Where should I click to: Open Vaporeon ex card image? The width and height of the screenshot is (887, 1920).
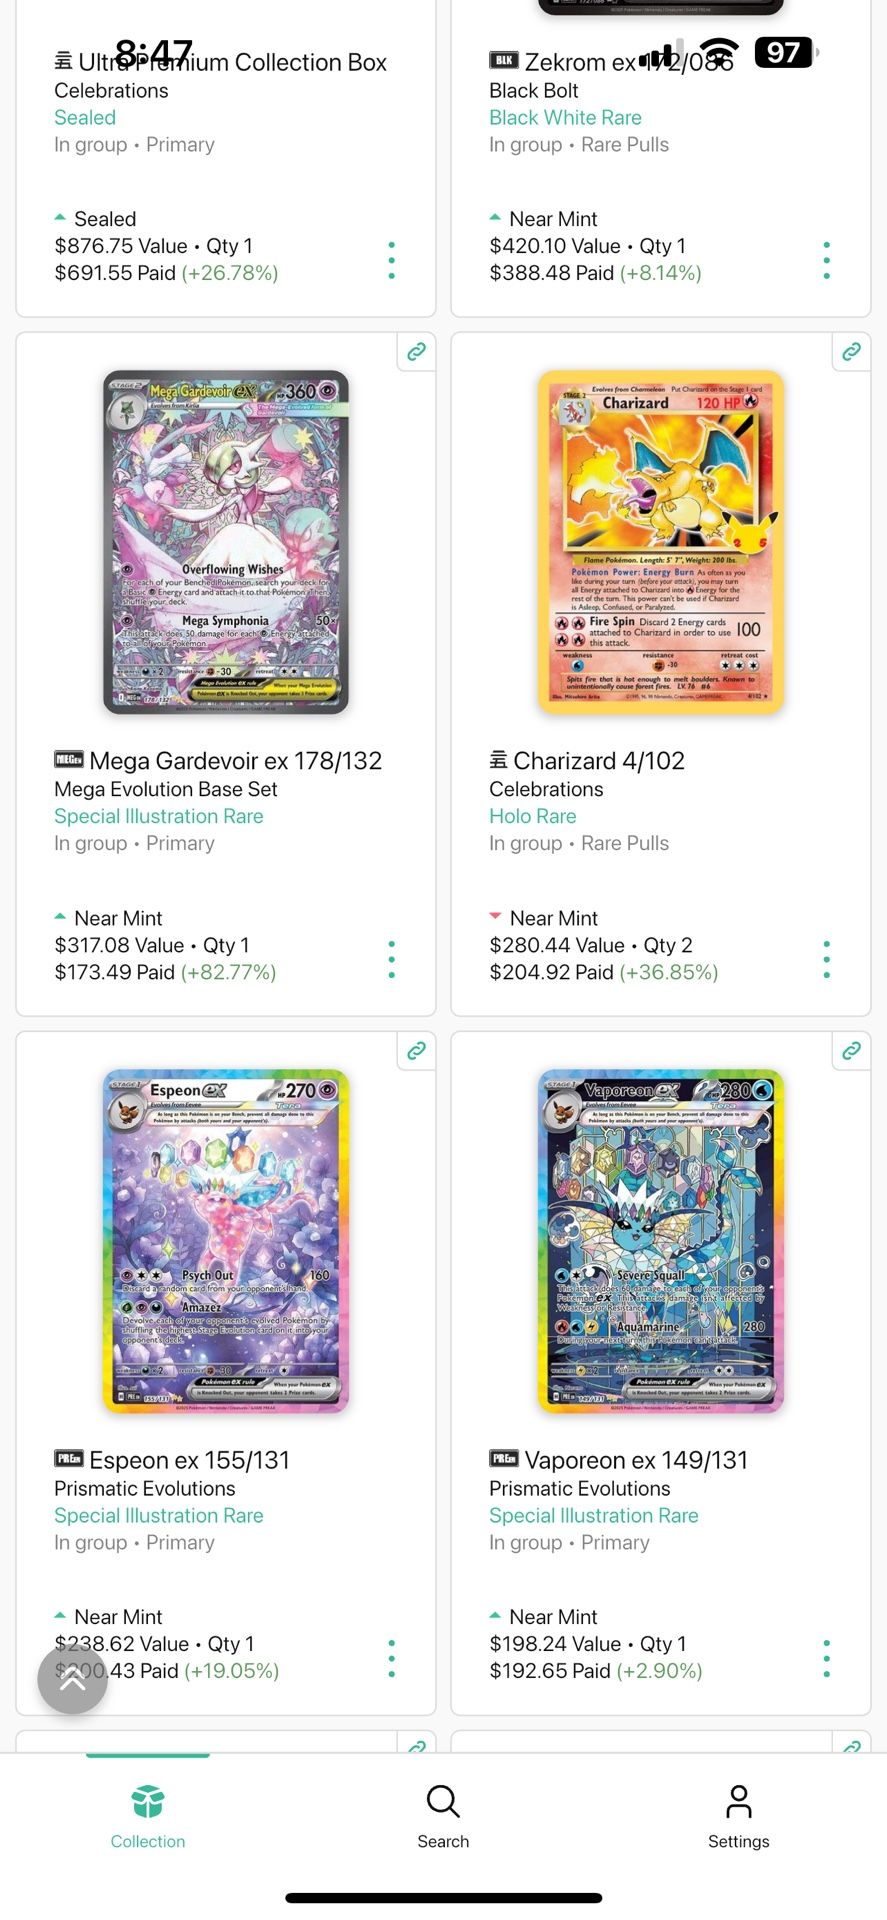click(x=661, y=1241)
